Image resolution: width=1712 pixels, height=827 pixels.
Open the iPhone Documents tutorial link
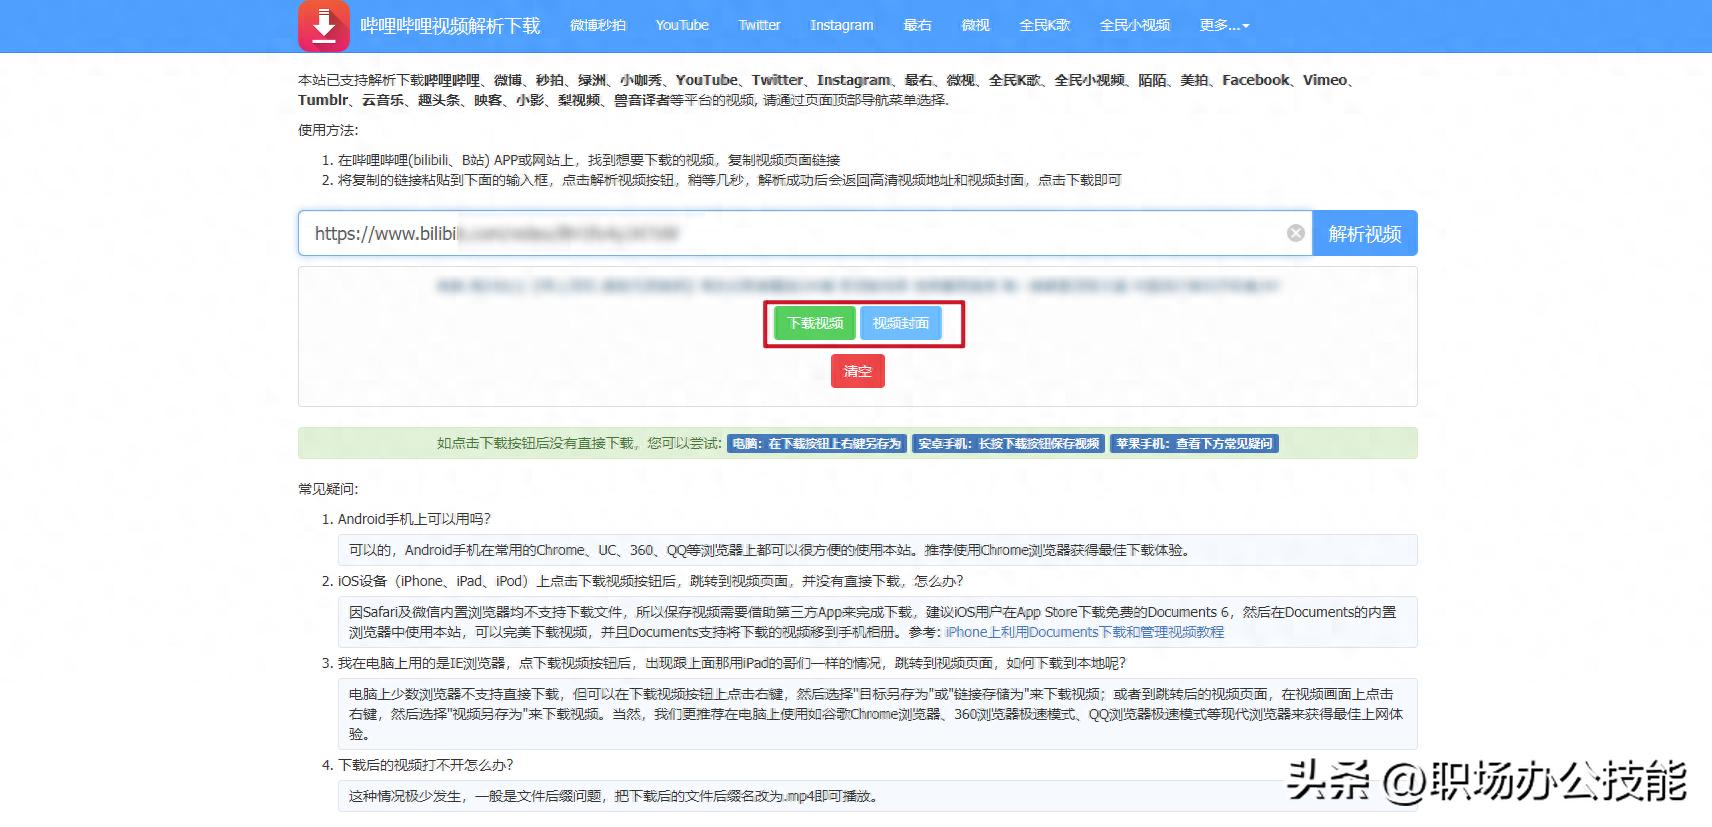point(1084,632)
